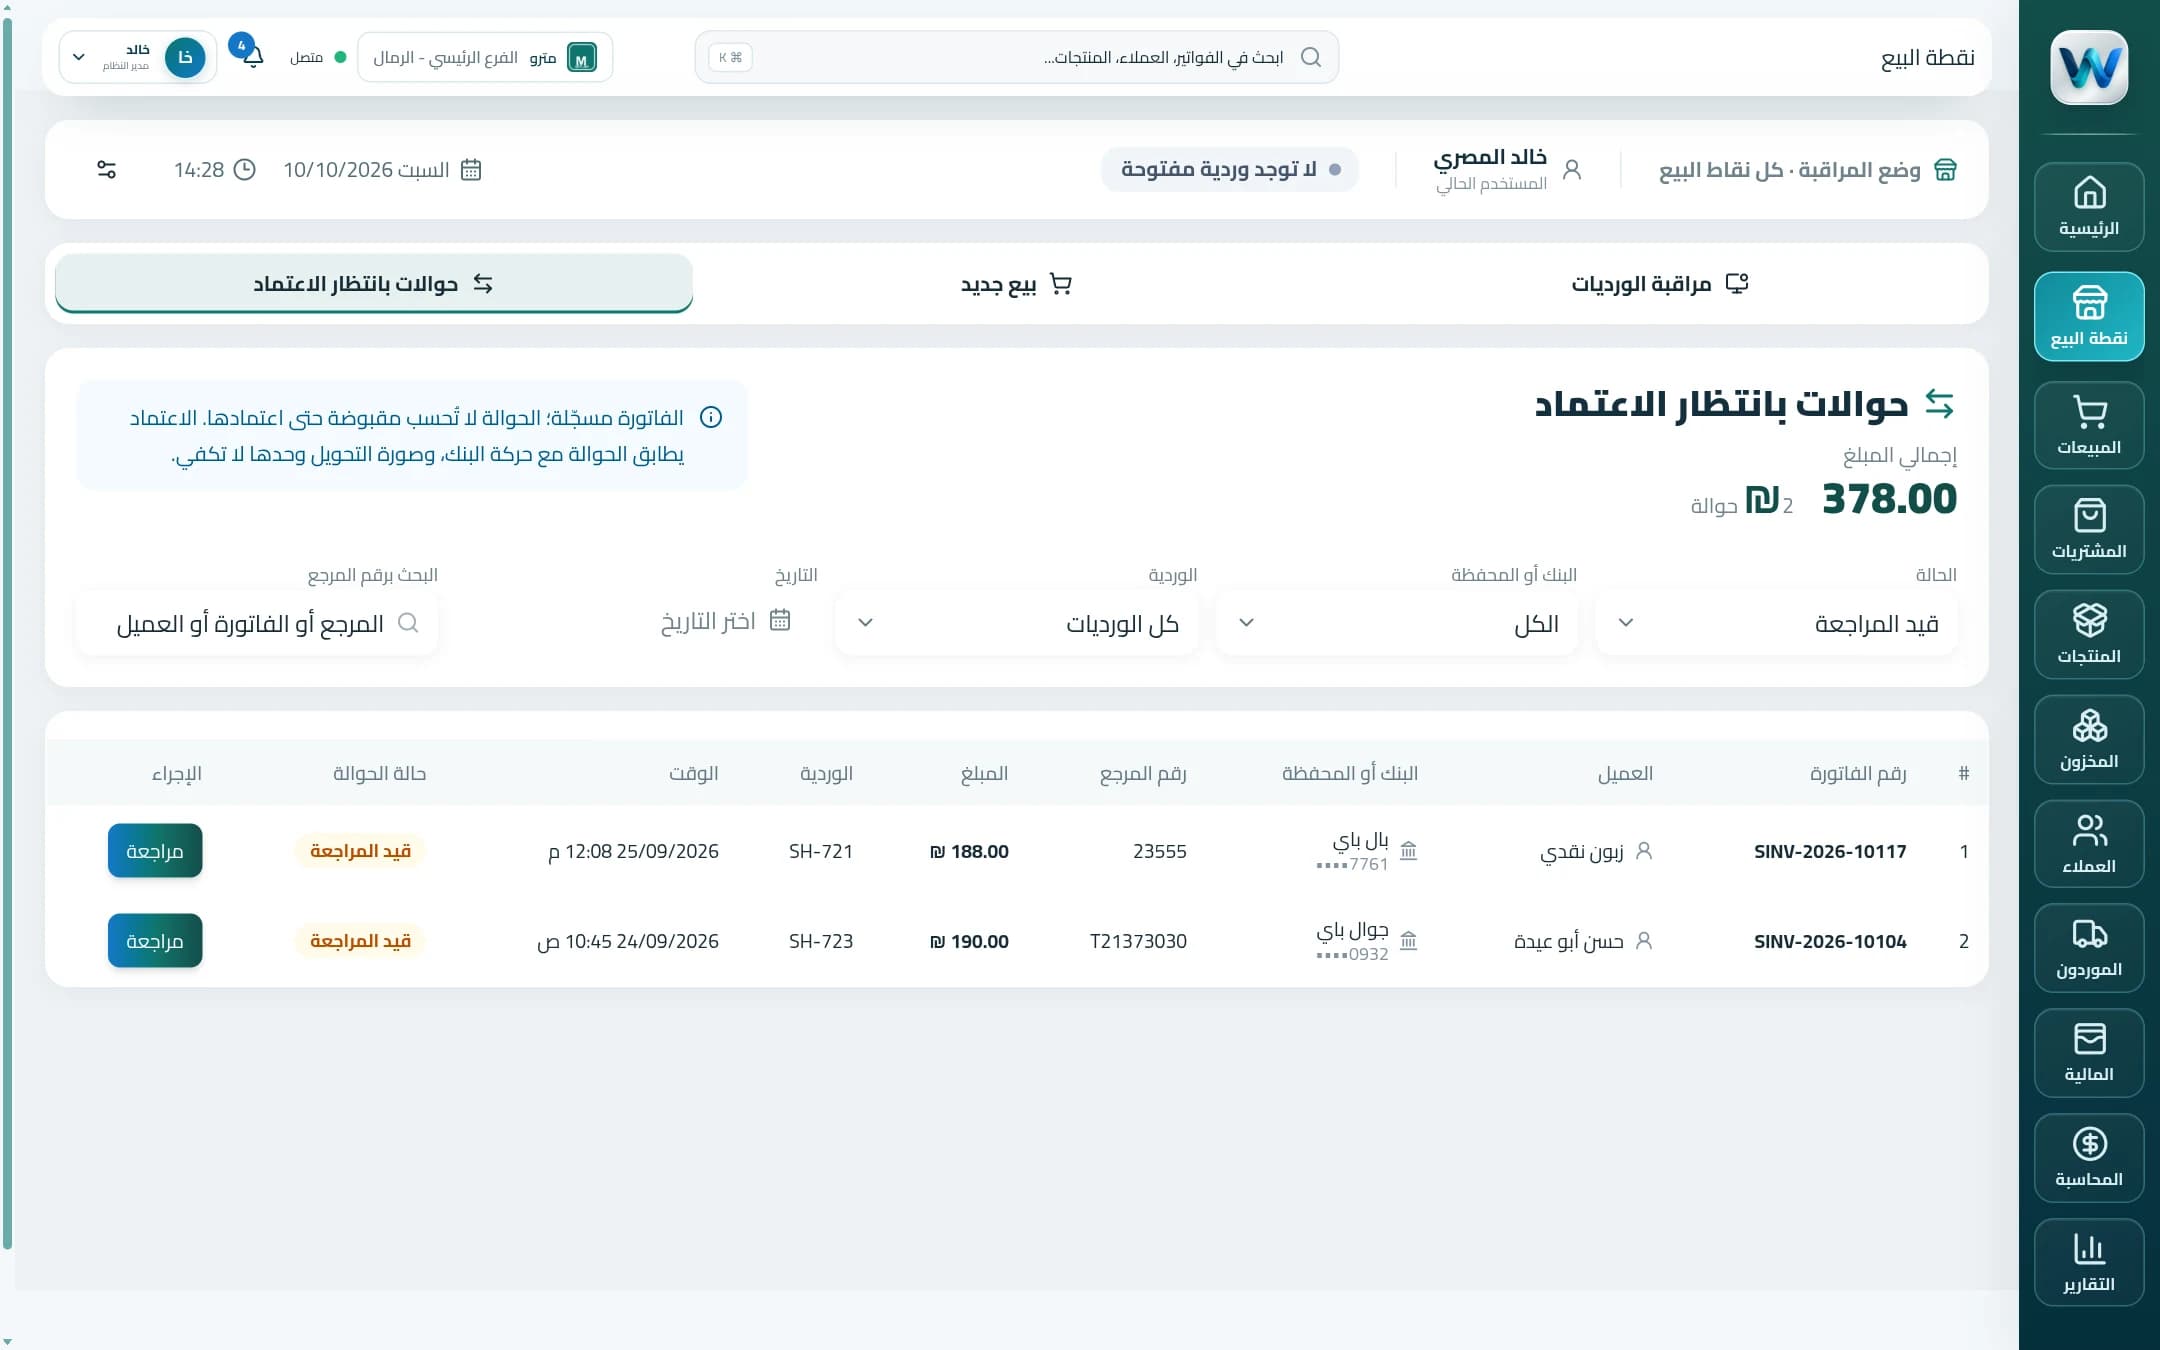Screen dimensions: 2160x1350
Task: Open المحاسبة accounting sidebar item
Action: [x=2089, y=1158]
